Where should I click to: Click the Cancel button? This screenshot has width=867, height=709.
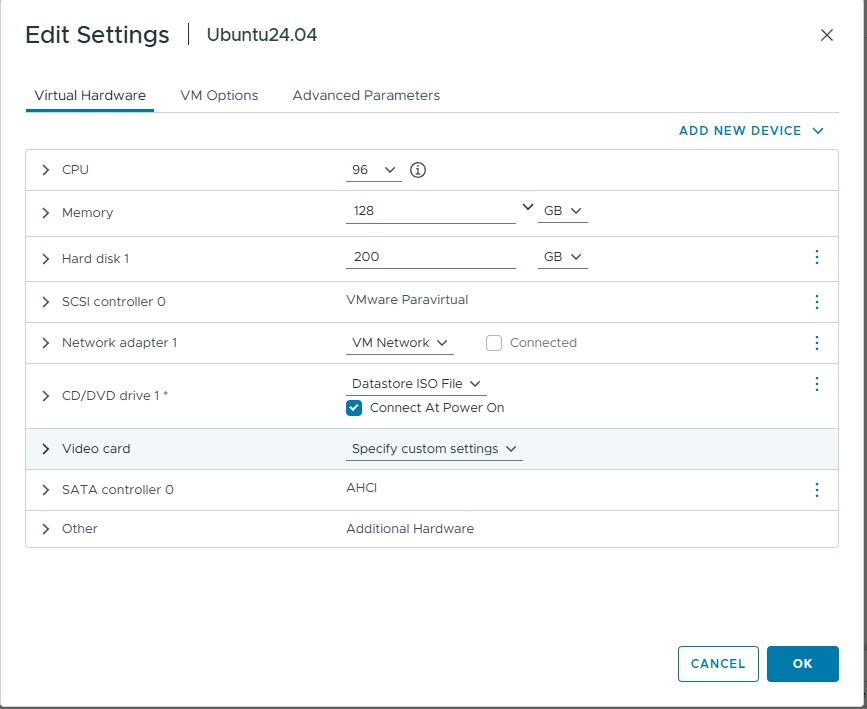718,664
